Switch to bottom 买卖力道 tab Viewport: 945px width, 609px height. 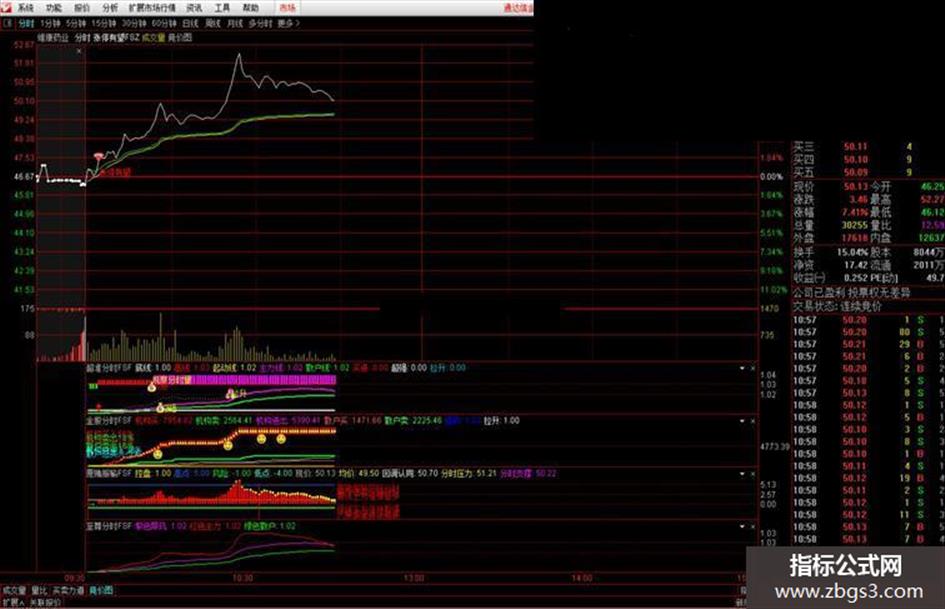click(x=68, y=591)
